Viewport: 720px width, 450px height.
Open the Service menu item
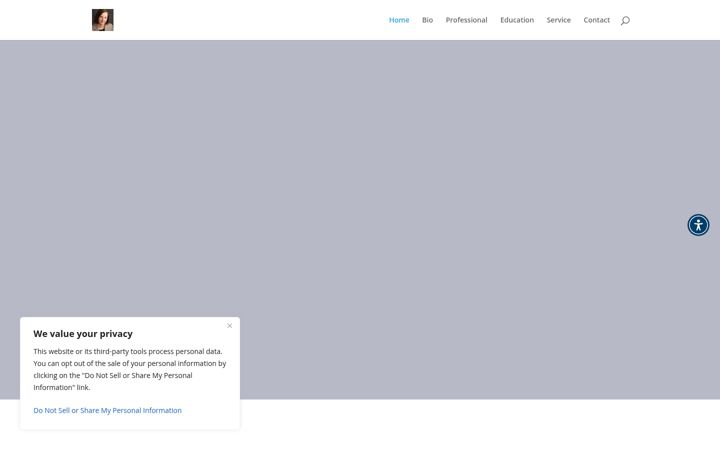click(x=558, y=20)
